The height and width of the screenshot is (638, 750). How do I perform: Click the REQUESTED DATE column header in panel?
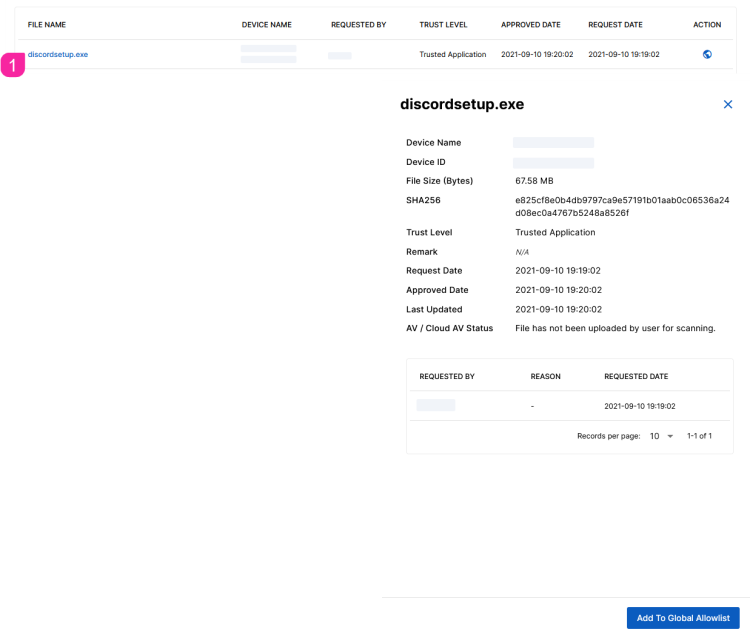[636, 376]
